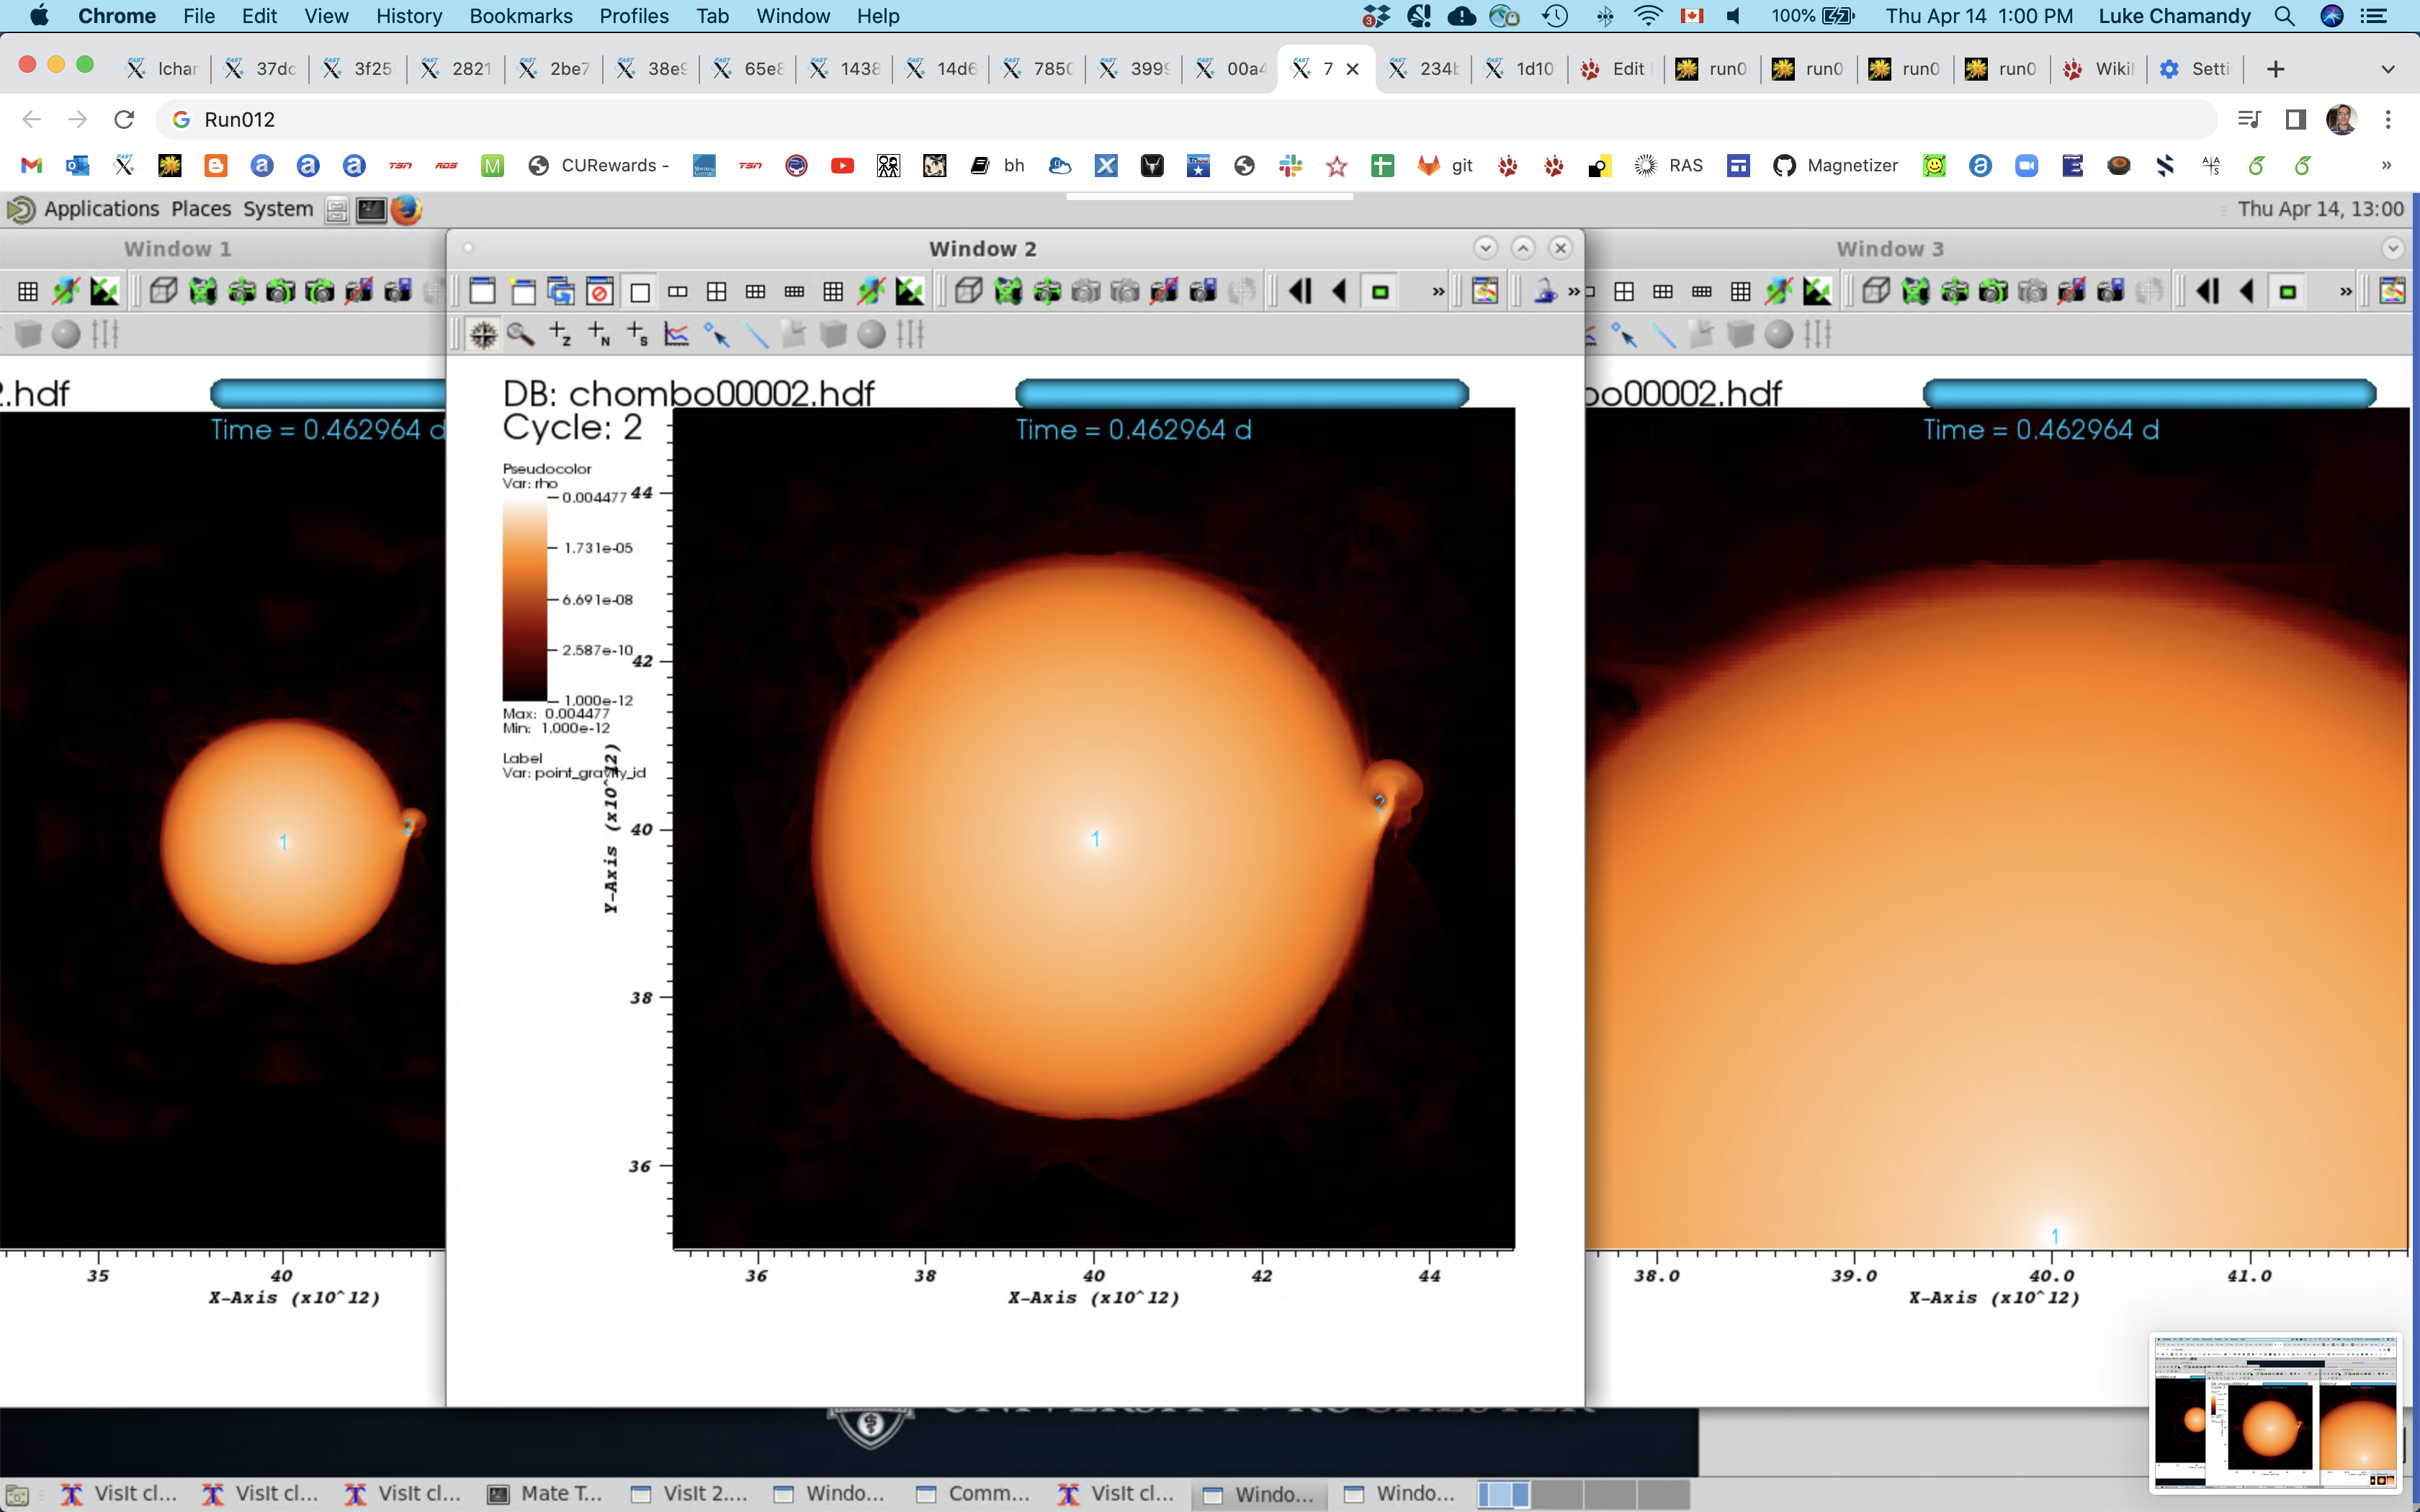Expand Chrome tab search chevron
This screenshot has width=2420, height=1512.
pyautogui.click(x=2388, y=68)
